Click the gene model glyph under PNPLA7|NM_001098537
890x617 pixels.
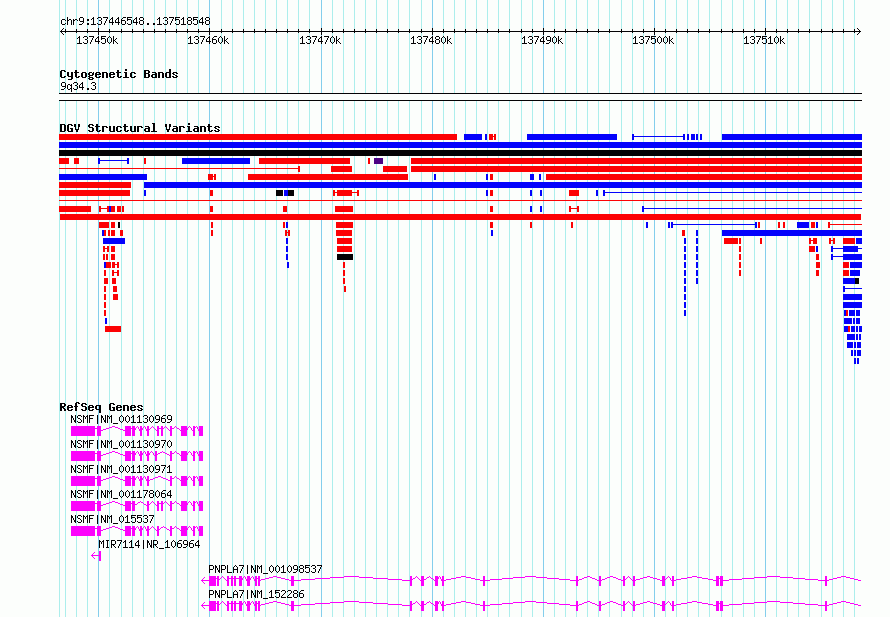point(531,581)
